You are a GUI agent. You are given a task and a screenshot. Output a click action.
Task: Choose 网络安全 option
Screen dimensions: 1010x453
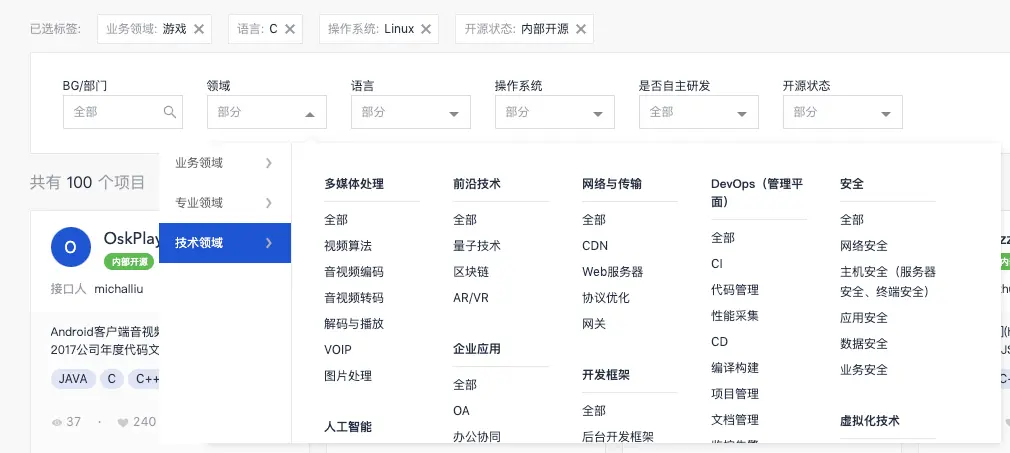(864, 246)
